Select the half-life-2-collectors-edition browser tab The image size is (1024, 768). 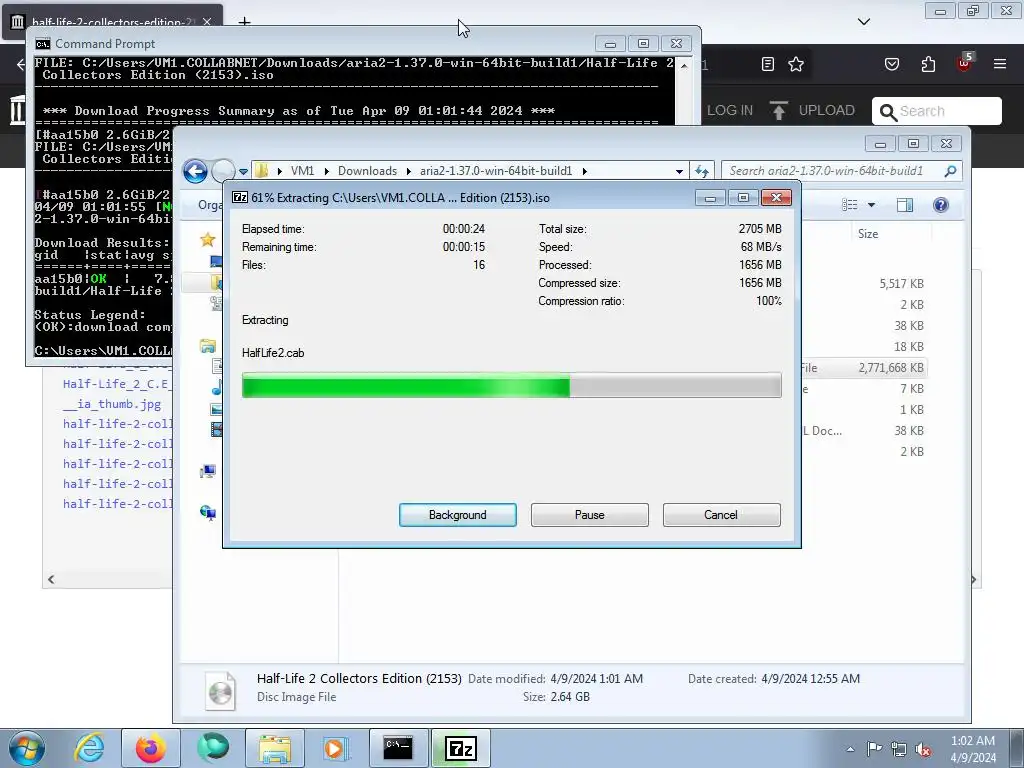pyautogui.click(x=112, y=22)
